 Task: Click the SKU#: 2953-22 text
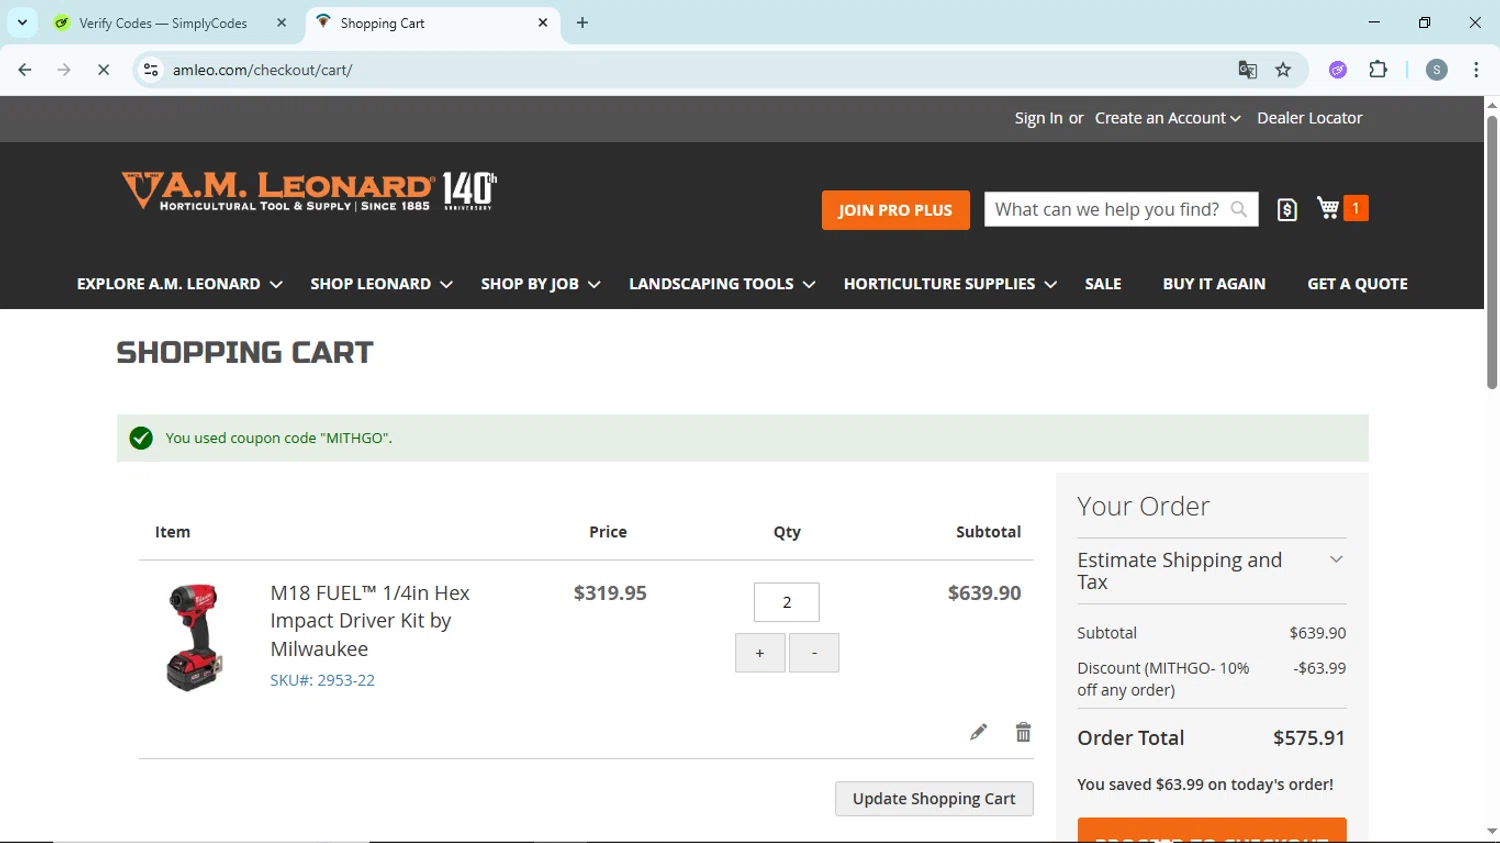coord(322,680)
